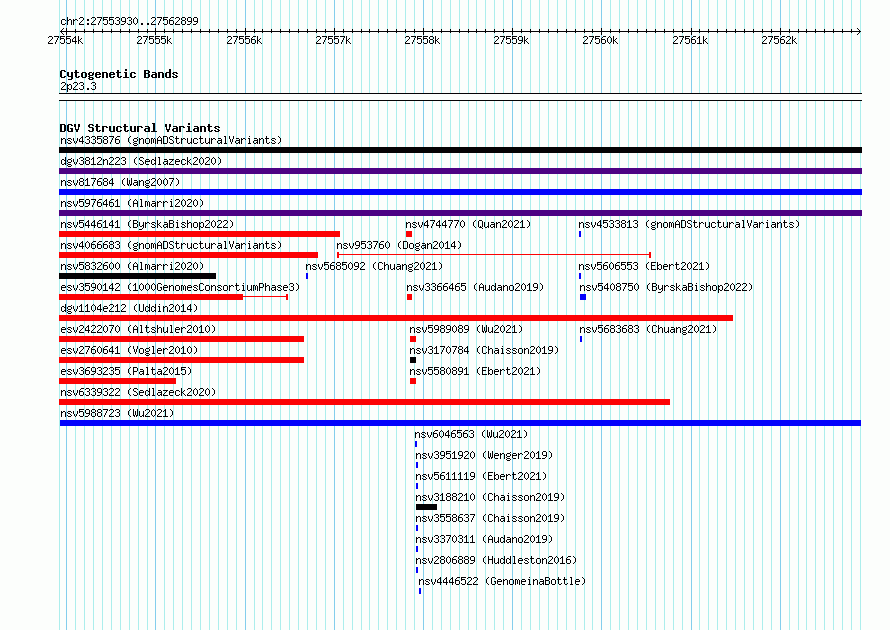Select nsv5446141 ByrskaBishop2022 label

pos(147,224)
